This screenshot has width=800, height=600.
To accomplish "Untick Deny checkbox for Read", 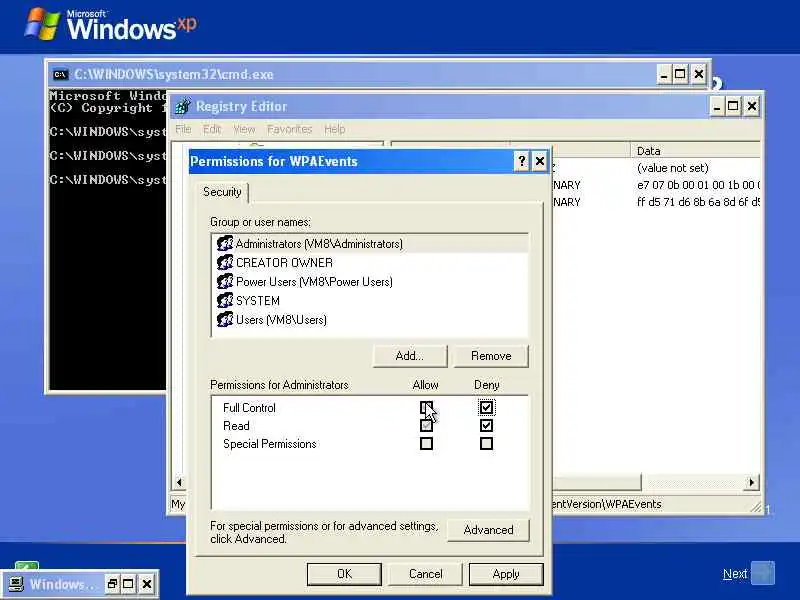I will pos(486,426).
